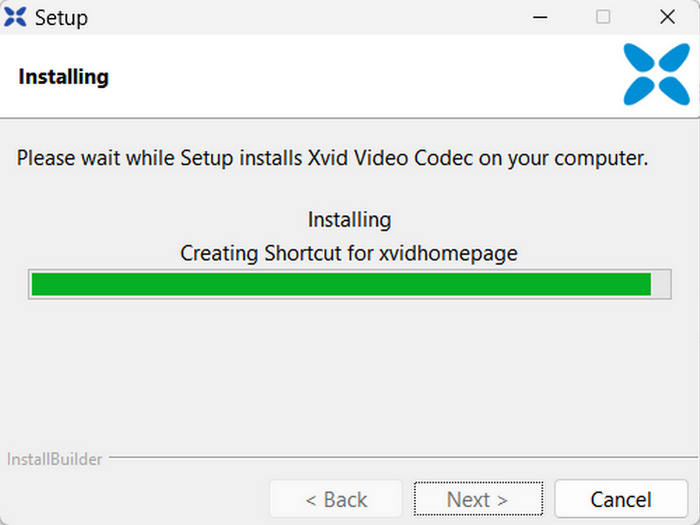Click the empty gray area below the progress bar
The height and width of the screenshot is (525, 700).
pos(350,380)
